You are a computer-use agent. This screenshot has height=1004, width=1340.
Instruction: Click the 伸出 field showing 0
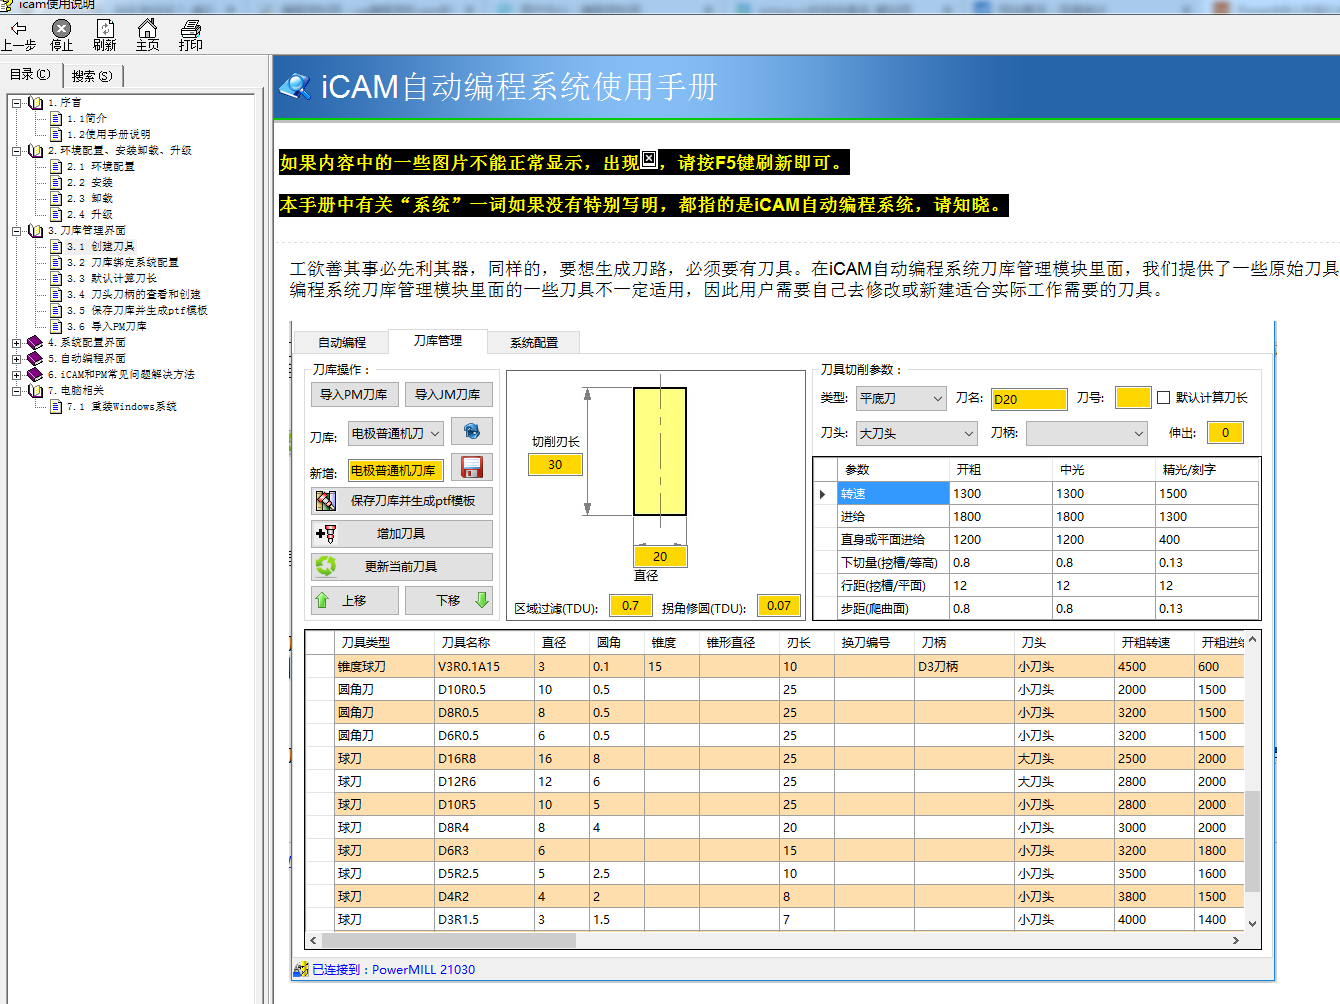click(x=1225, y=432)
